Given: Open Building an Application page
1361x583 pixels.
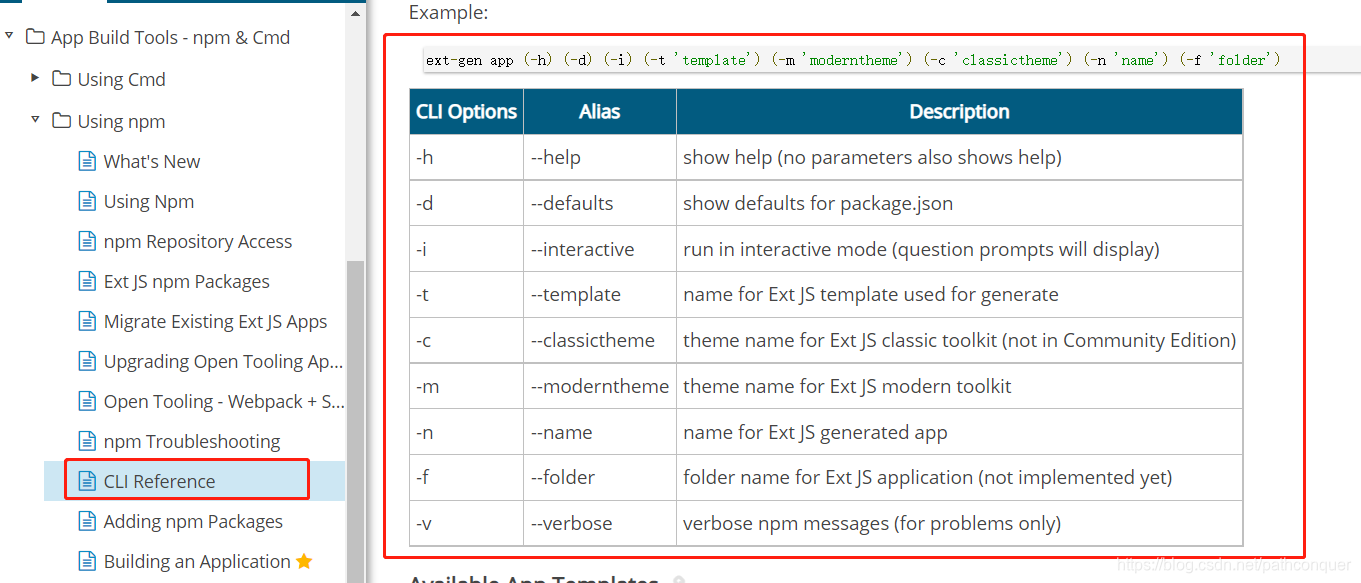Looking at the screenshot, I should pyautogui.click(x=197, y=561).
